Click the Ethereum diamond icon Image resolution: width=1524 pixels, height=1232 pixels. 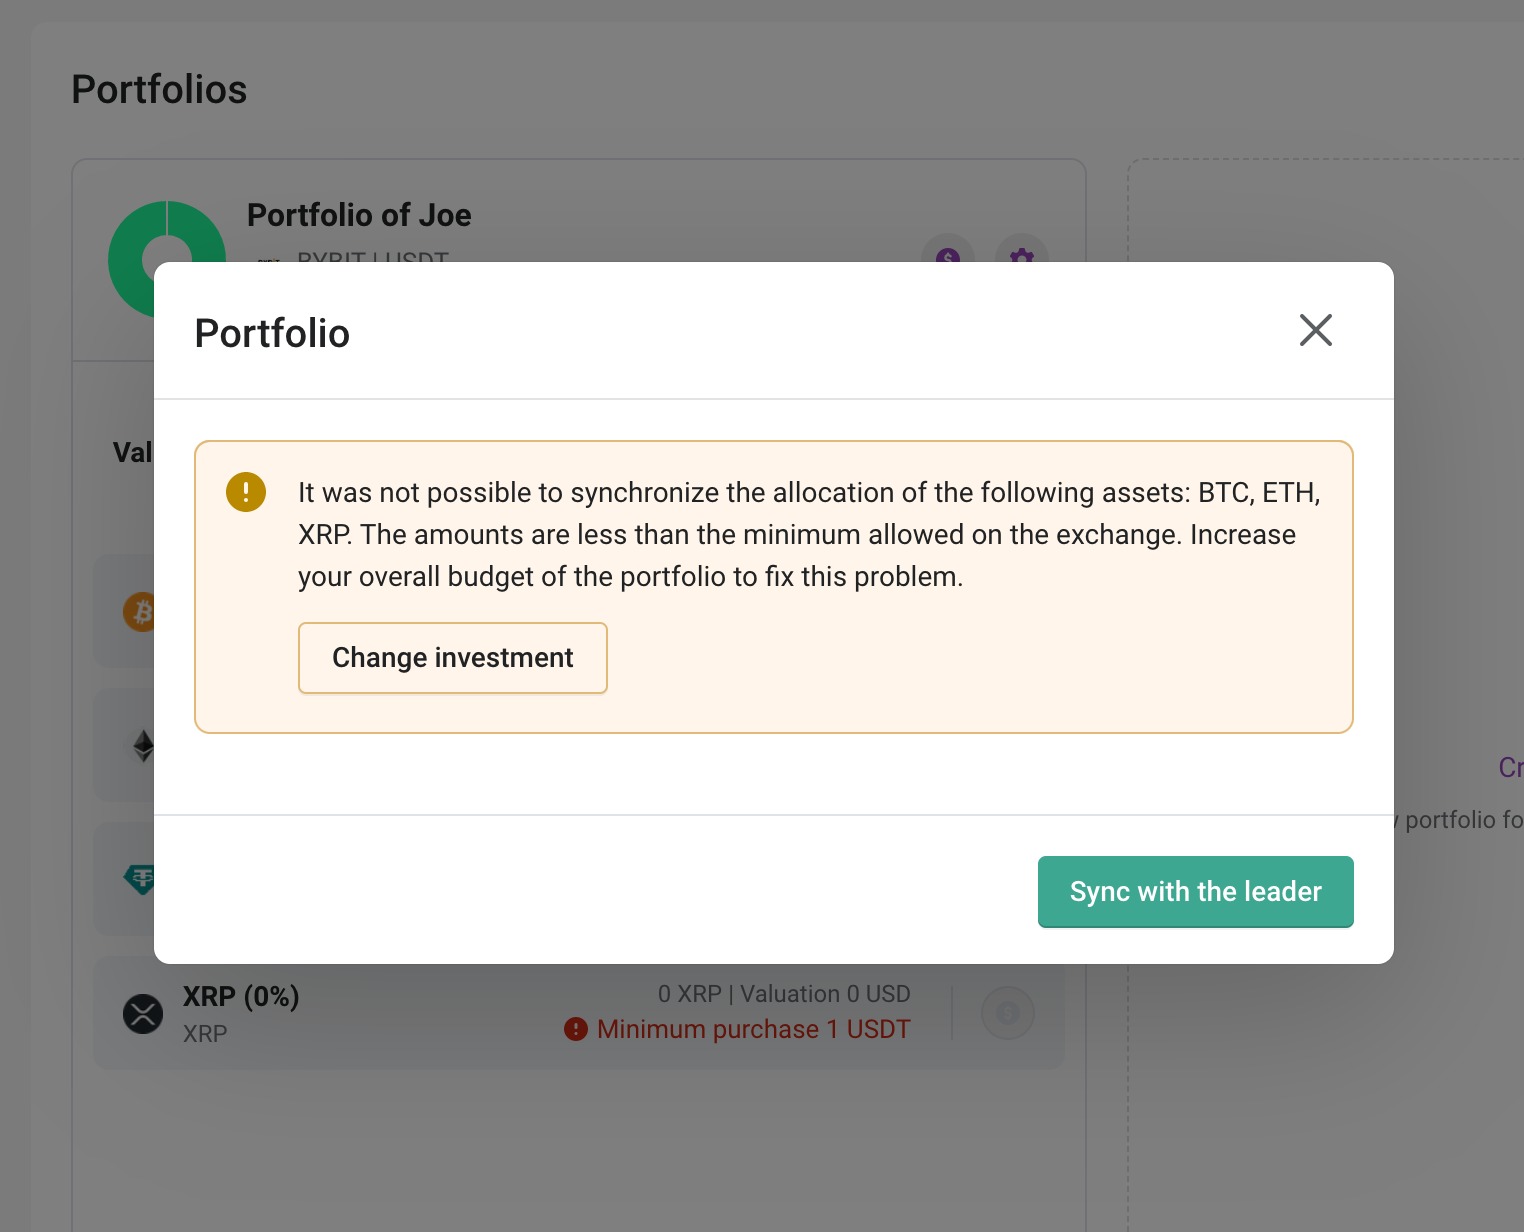tap(143, 746)
